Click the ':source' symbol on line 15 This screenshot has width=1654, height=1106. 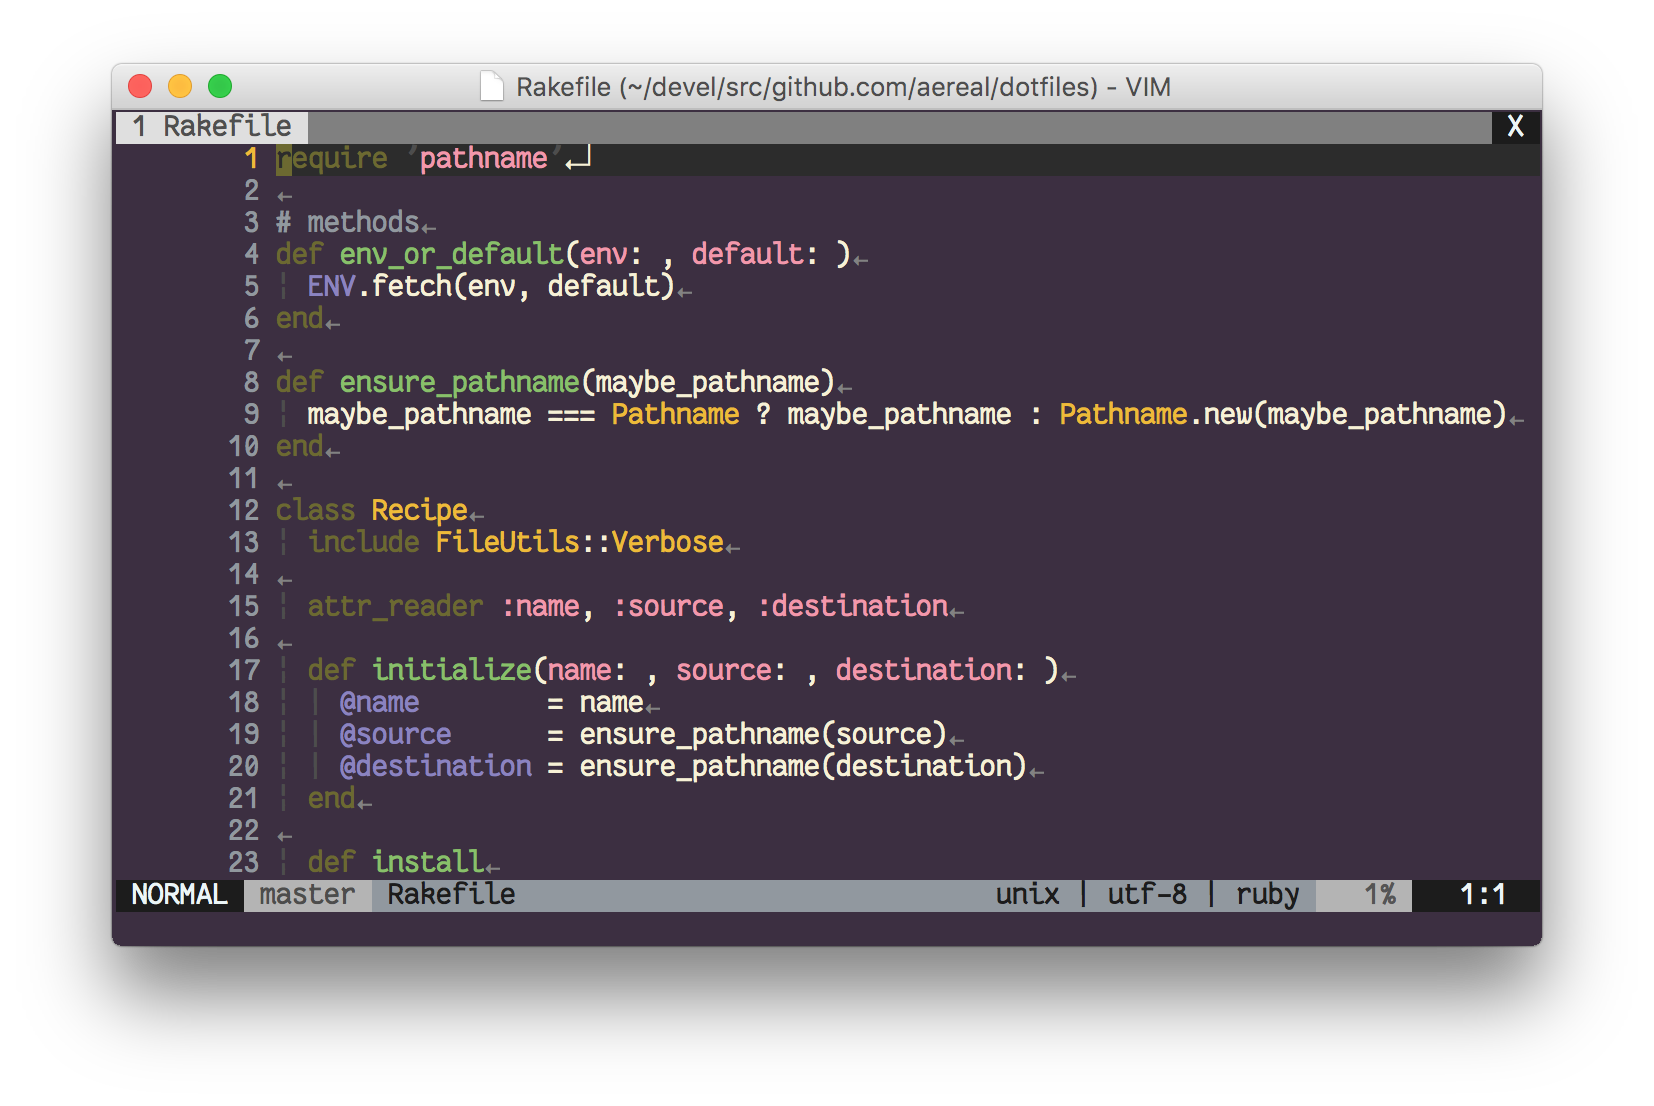pyautogui.click(x=668, y=606)
